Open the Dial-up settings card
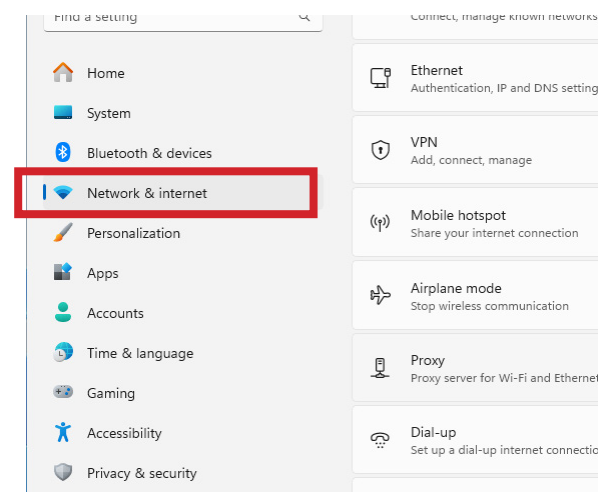 pyautogui.click(x=475, y=440)
